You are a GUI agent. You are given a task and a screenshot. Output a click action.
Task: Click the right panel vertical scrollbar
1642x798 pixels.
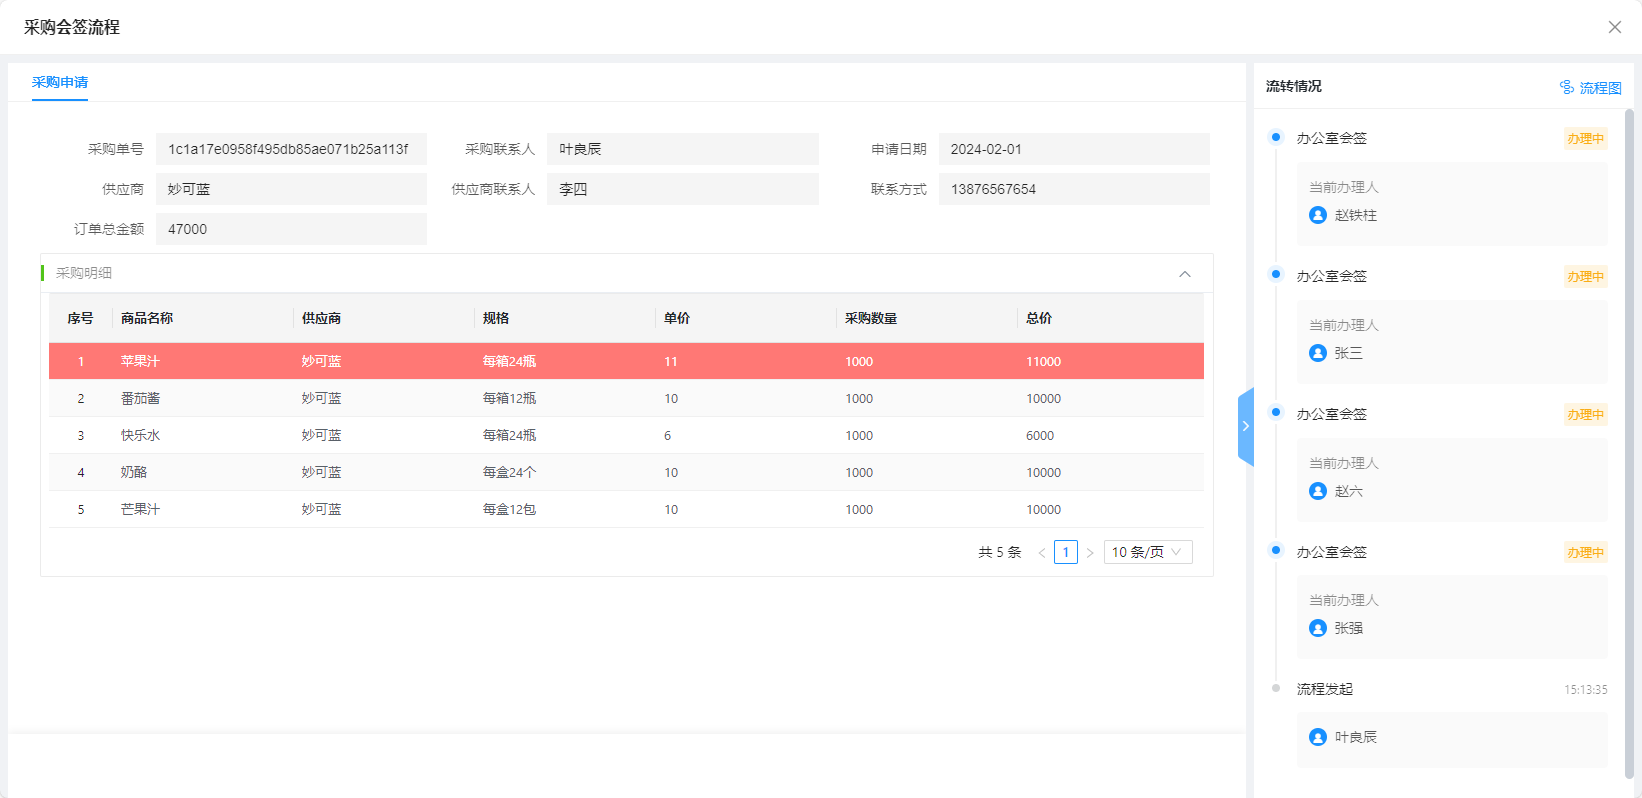point(1629,440)
